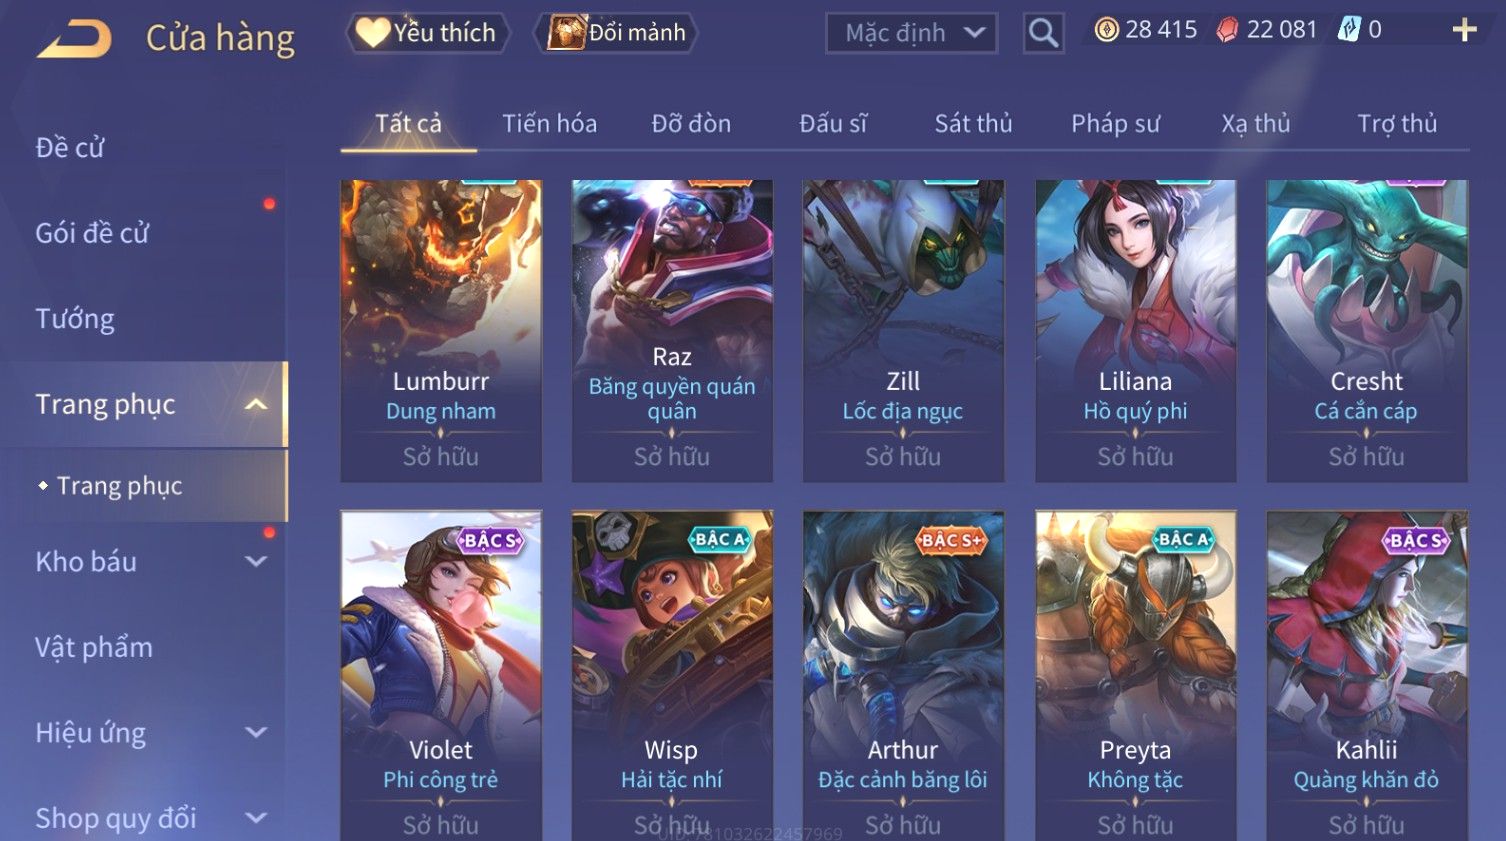Tap the red ruby currency icon
The image size is (1506, 841).
click(x=1227, y=30)
